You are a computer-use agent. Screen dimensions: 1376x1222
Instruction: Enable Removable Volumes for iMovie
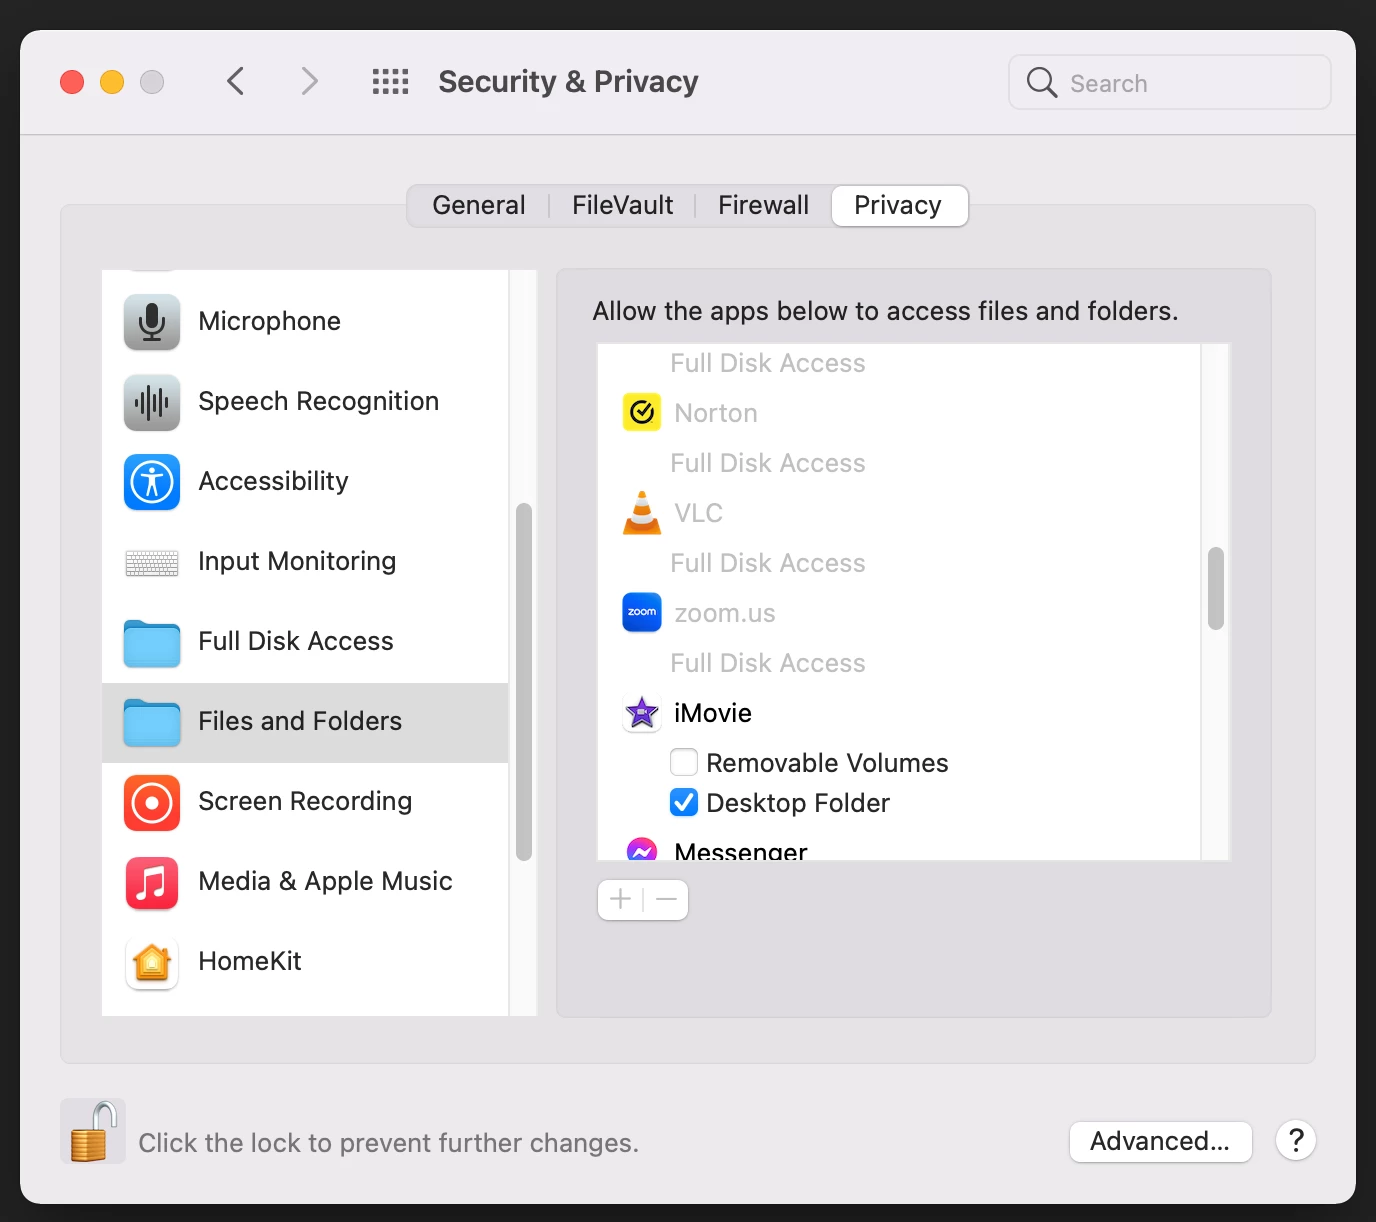[684, 762]
